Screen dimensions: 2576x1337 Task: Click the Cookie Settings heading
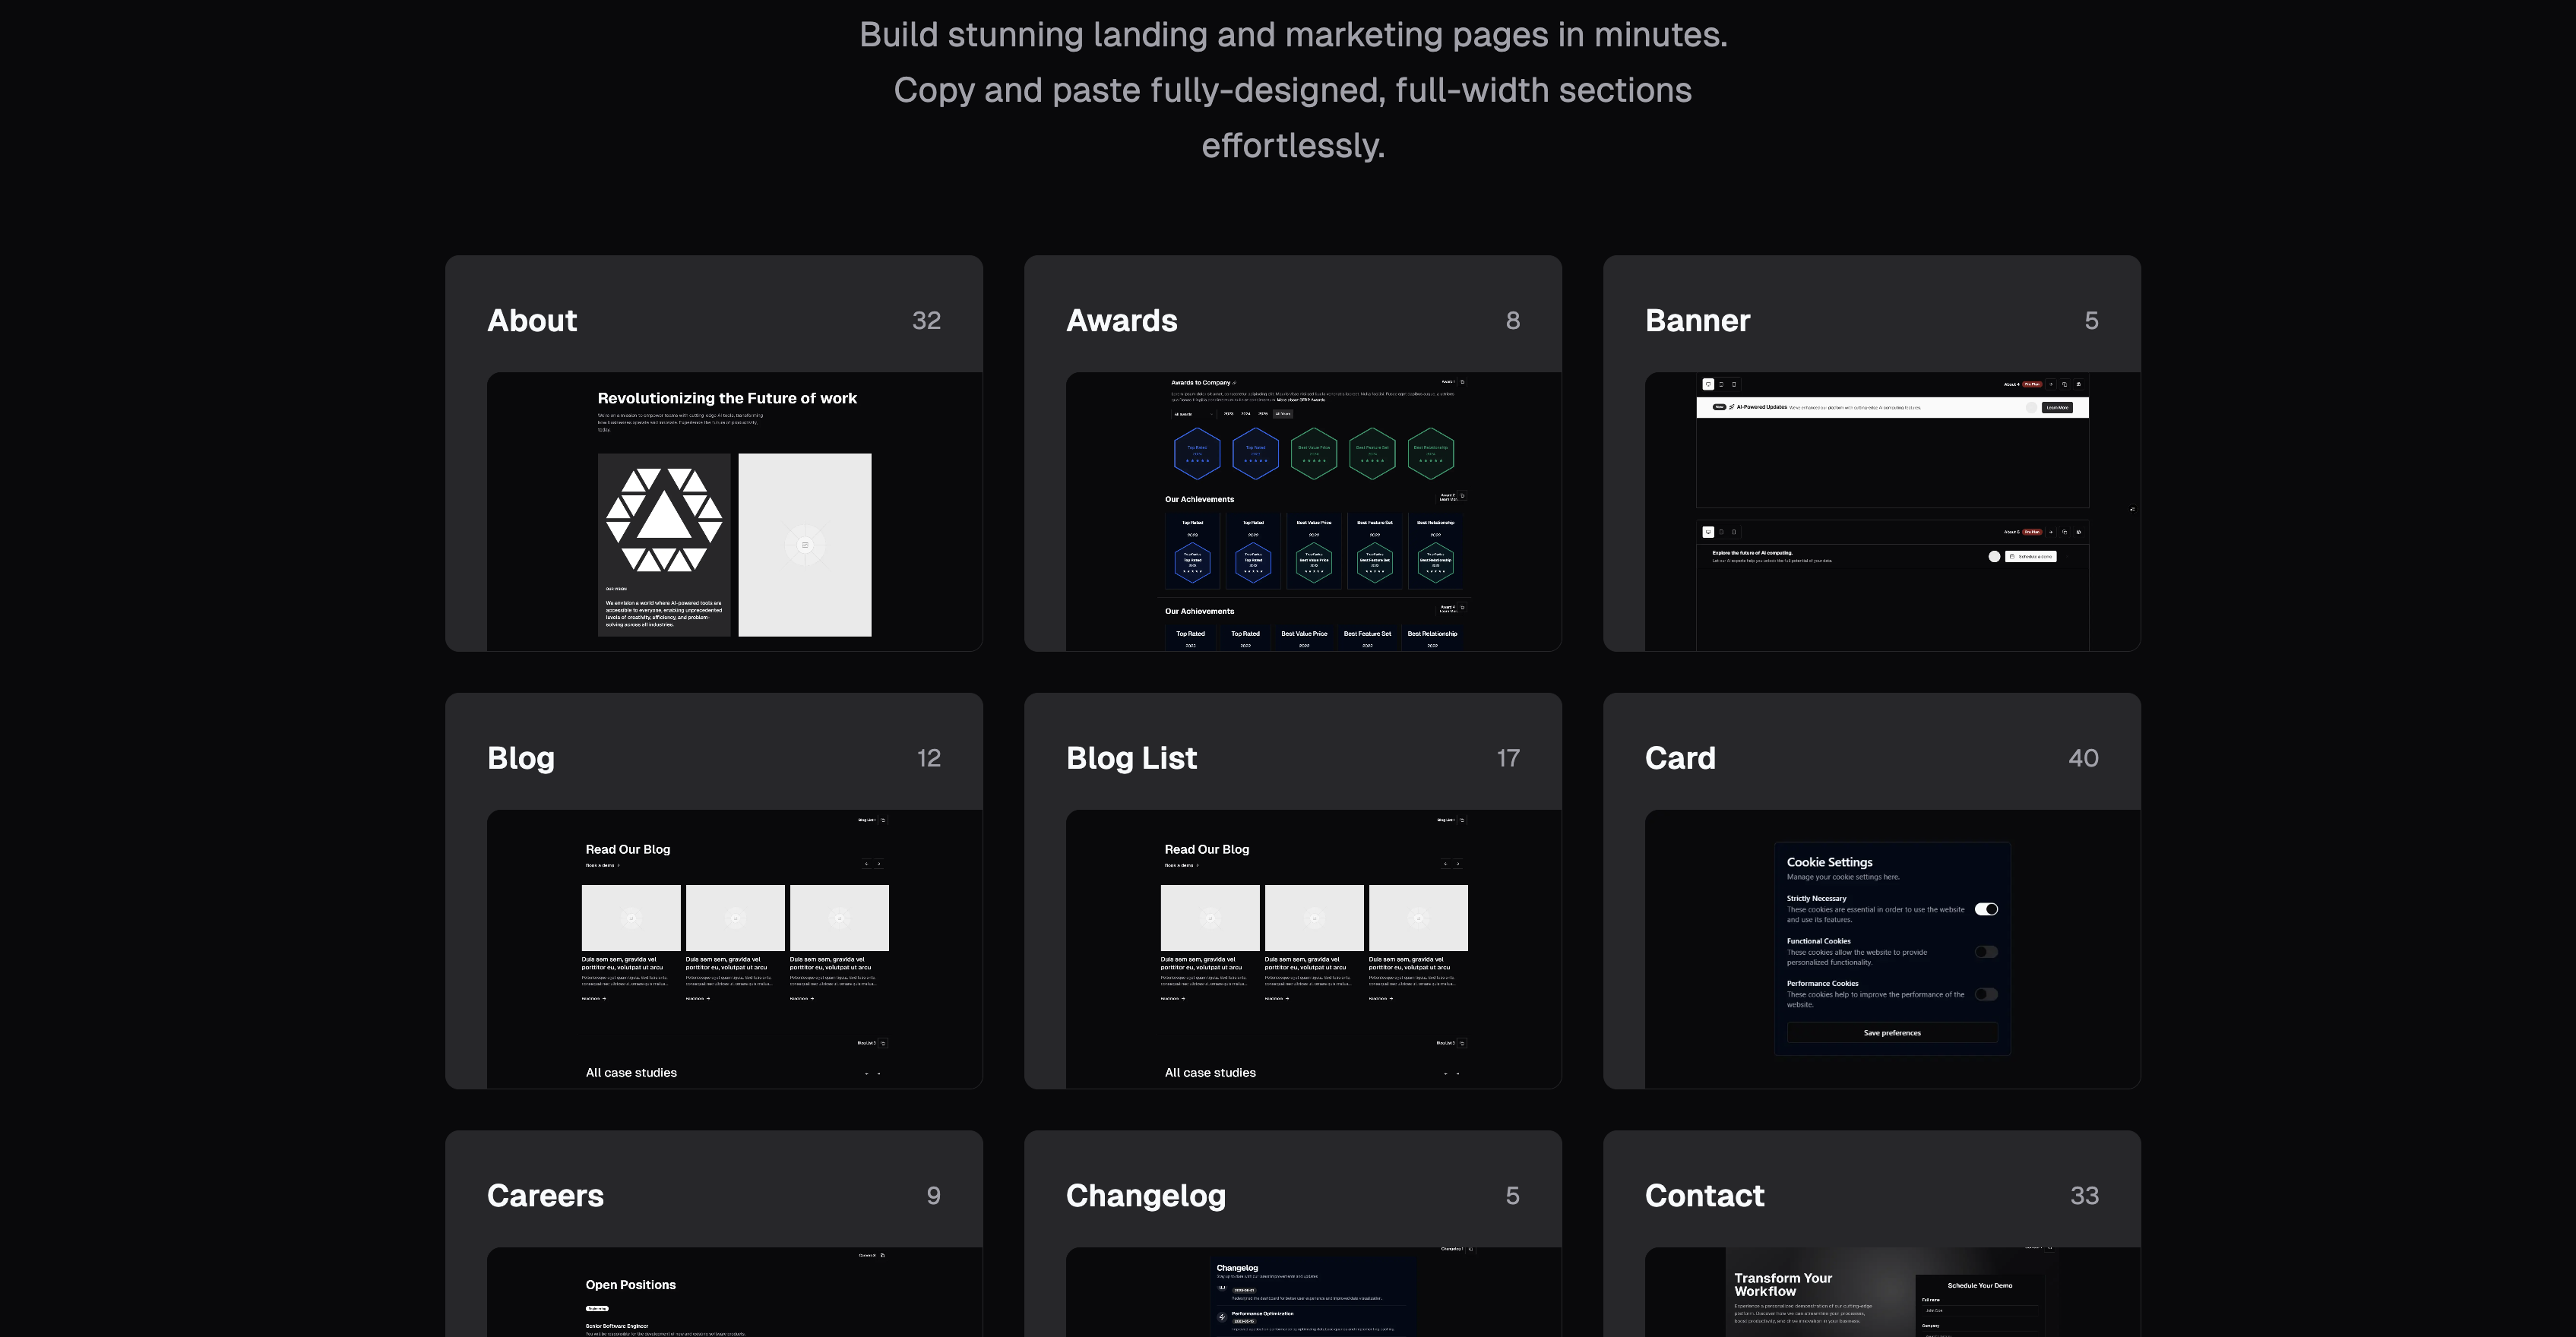pyautogui.click(x=1830, y=862)
